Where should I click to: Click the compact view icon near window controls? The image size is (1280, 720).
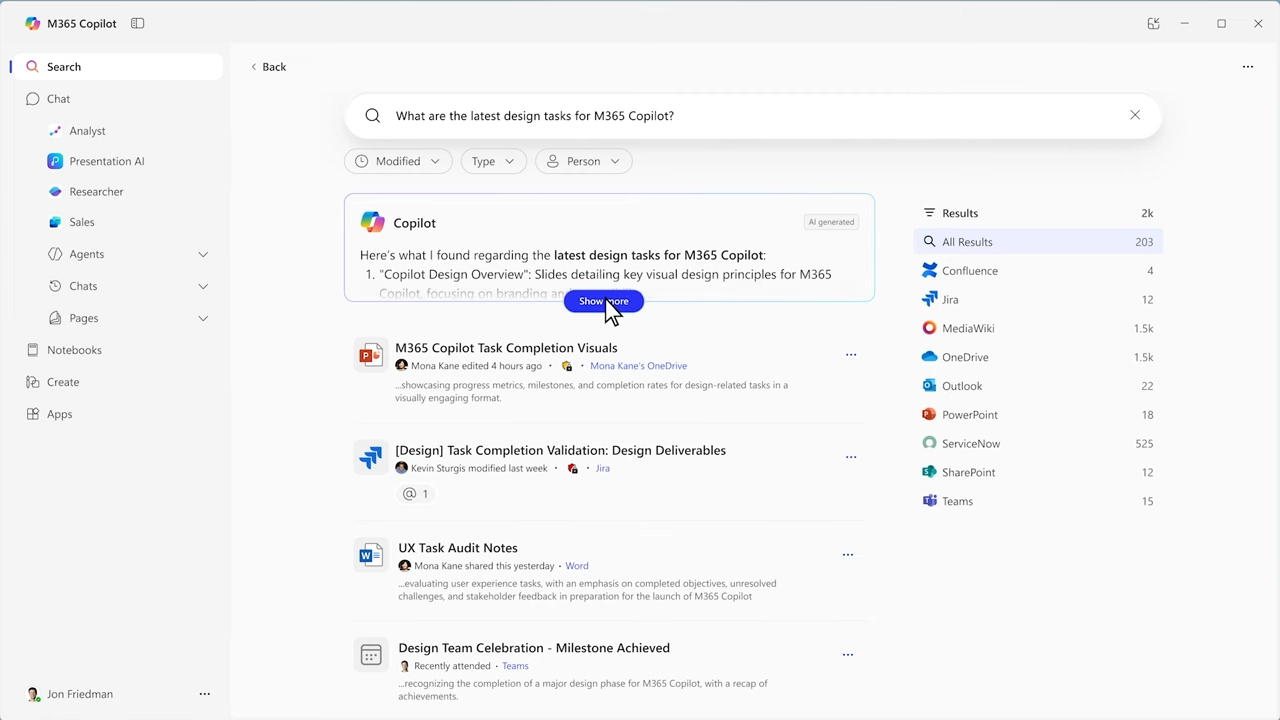pyautogui.click(x=1153, y=23)
